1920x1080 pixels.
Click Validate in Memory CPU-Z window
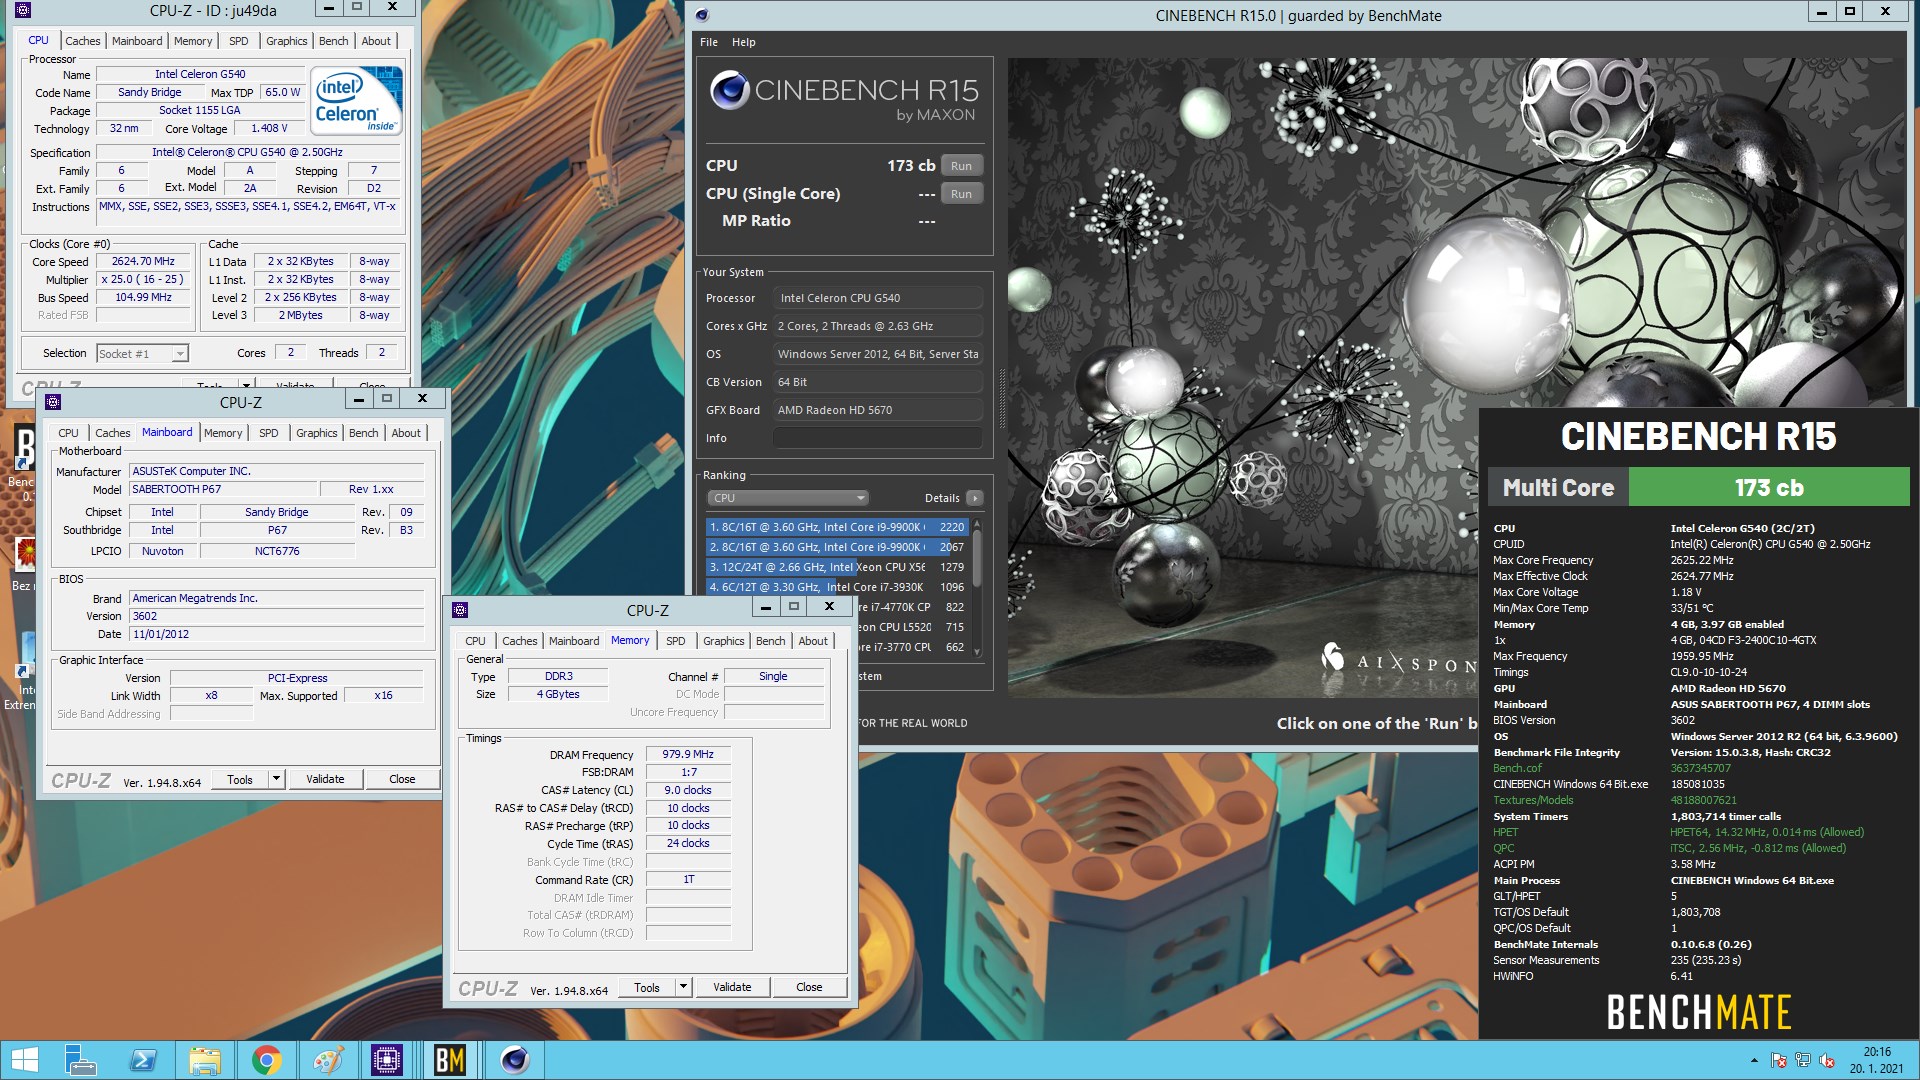coord(732,987)
